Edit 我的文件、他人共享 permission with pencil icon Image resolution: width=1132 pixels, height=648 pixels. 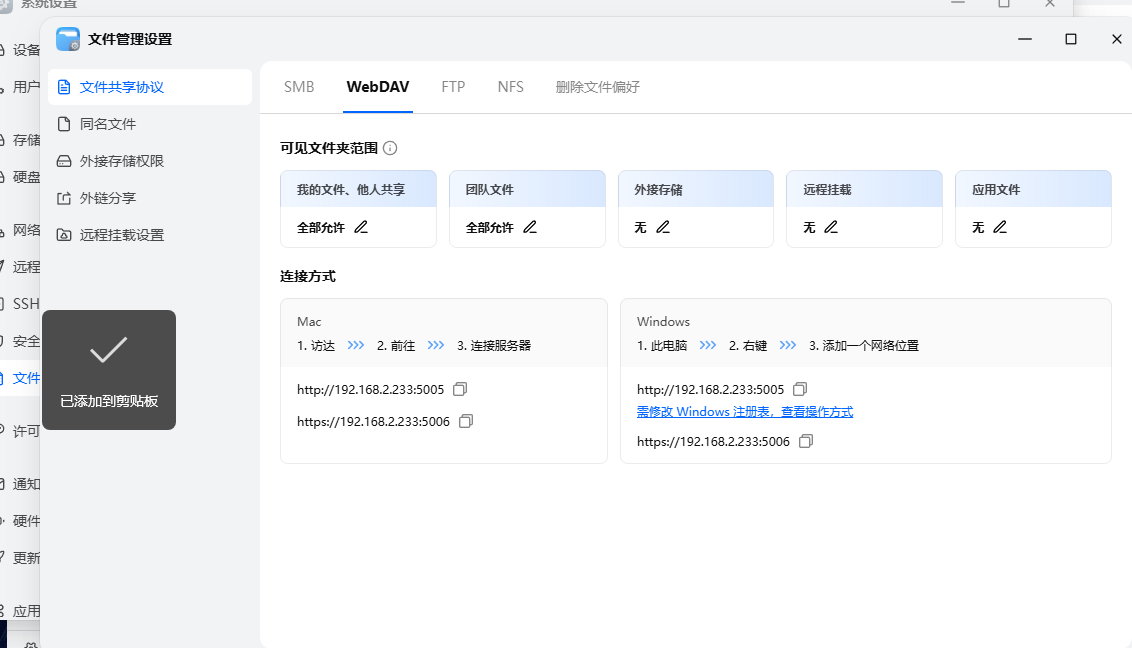pos(361,228)
